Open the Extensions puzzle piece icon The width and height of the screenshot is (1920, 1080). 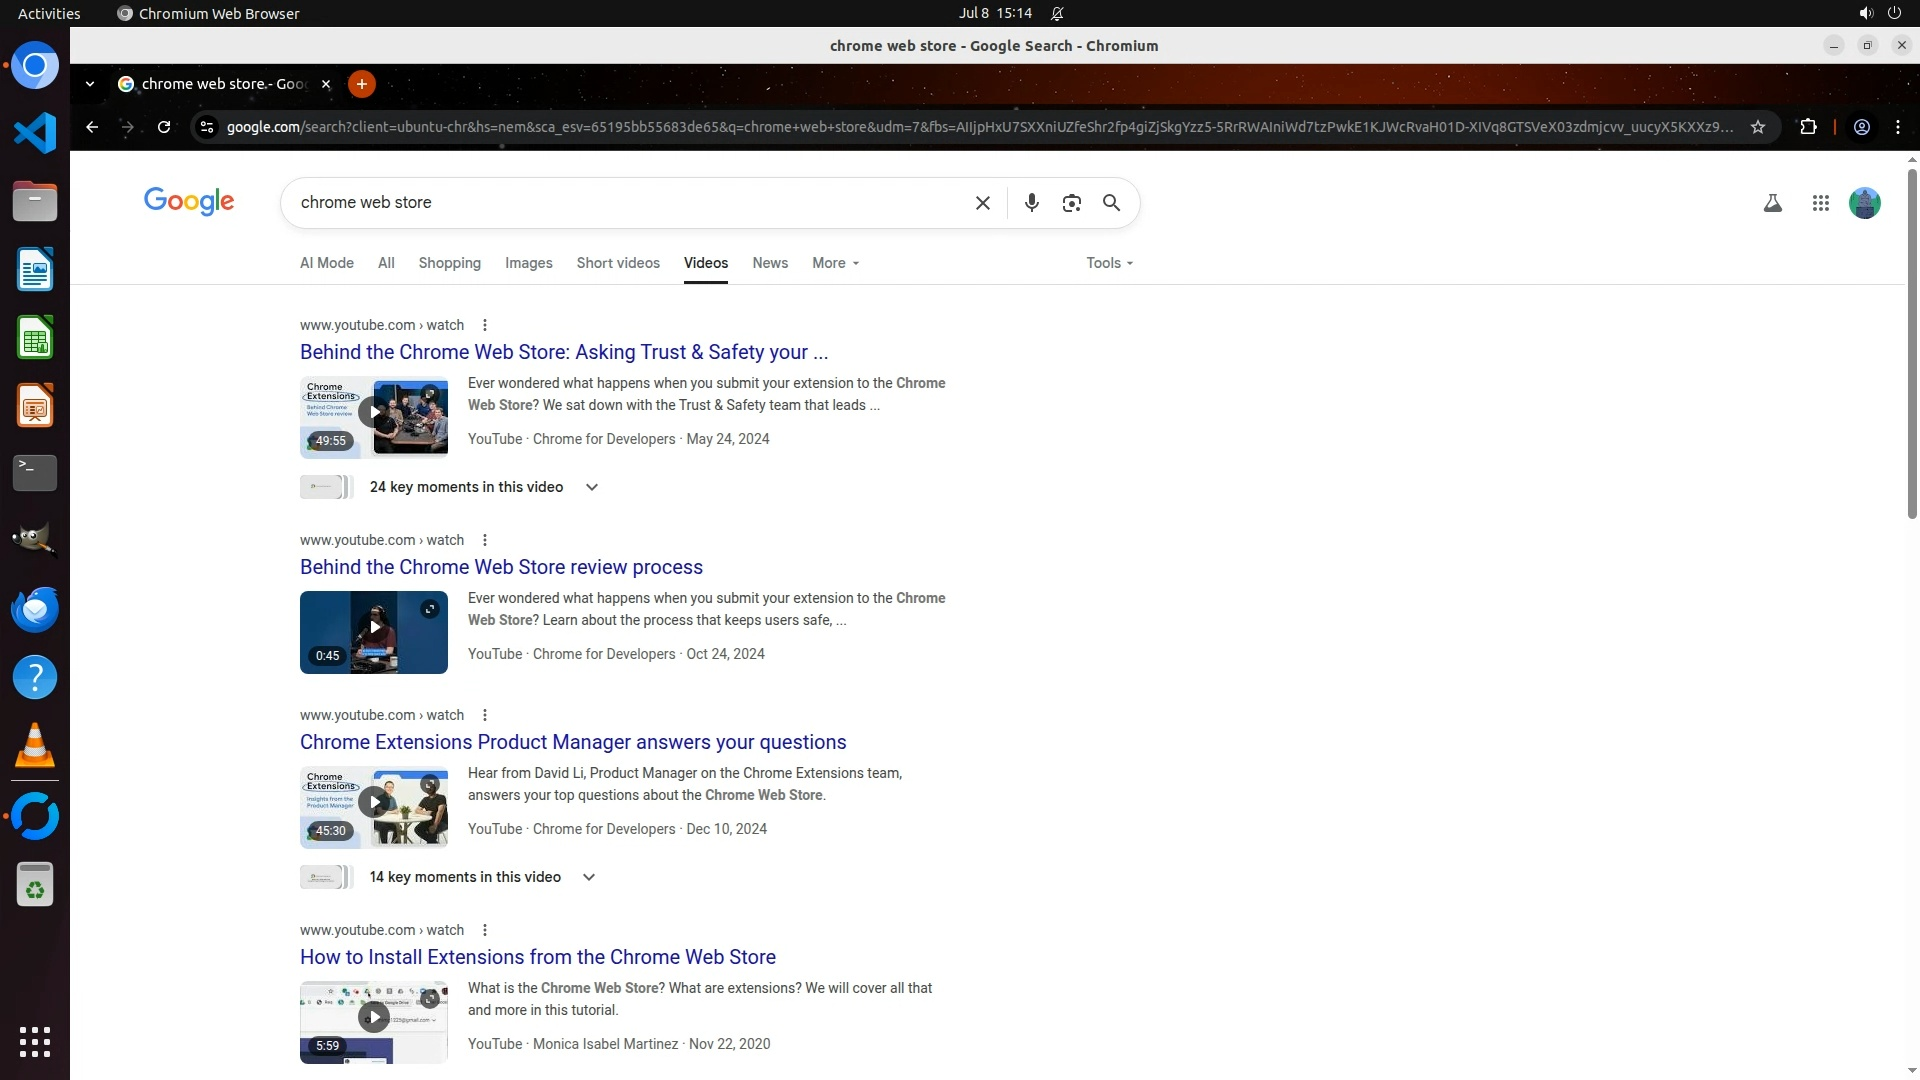[1808, 127]
